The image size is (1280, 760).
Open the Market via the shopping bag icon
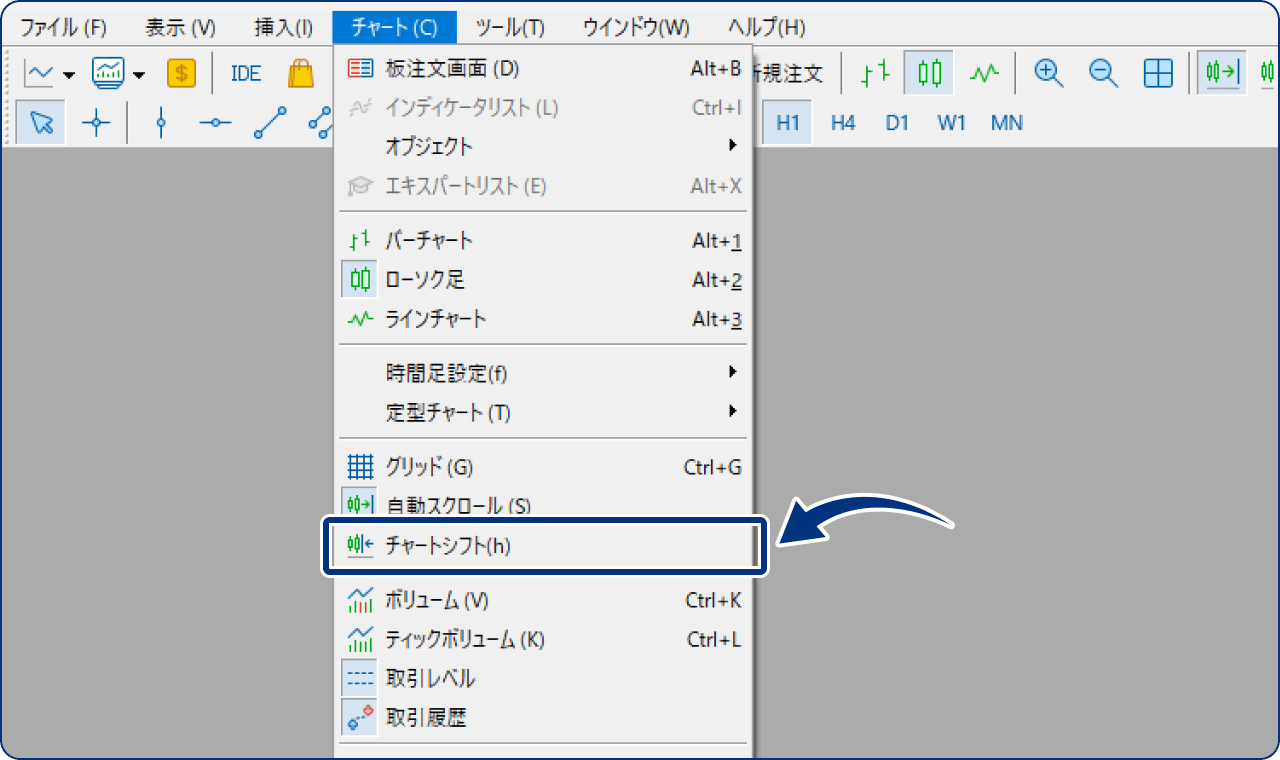coord(300,72)
